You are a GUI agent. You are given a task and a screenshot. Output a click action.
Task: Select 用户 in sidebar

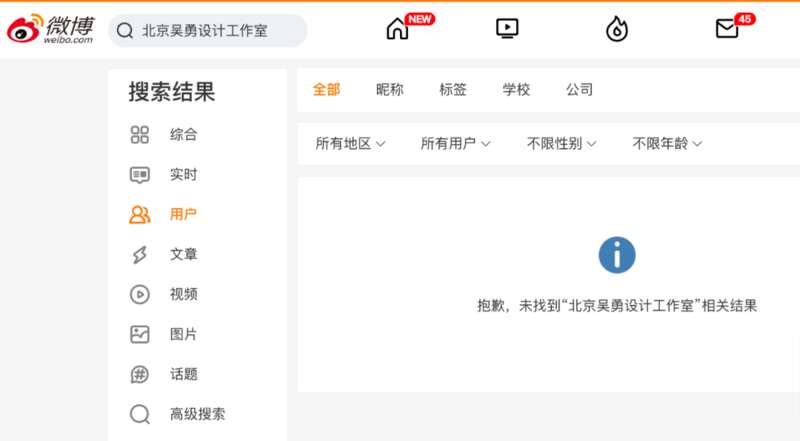tap(183, 214)
